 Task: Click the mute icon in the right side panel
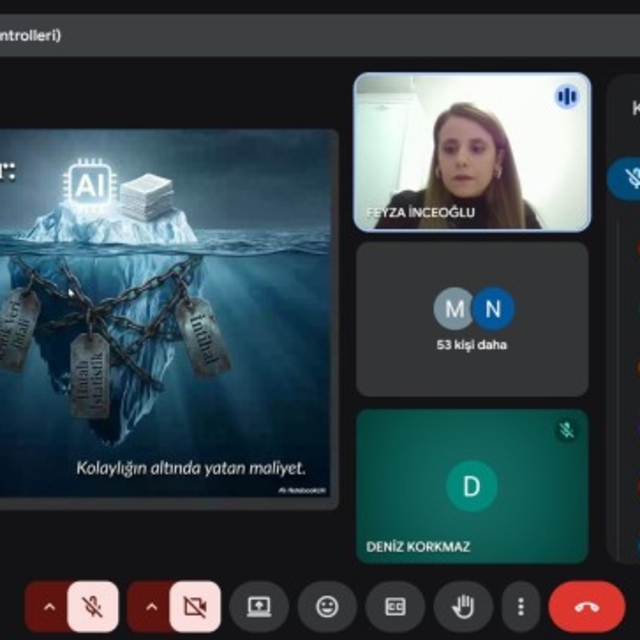[630, 178]
